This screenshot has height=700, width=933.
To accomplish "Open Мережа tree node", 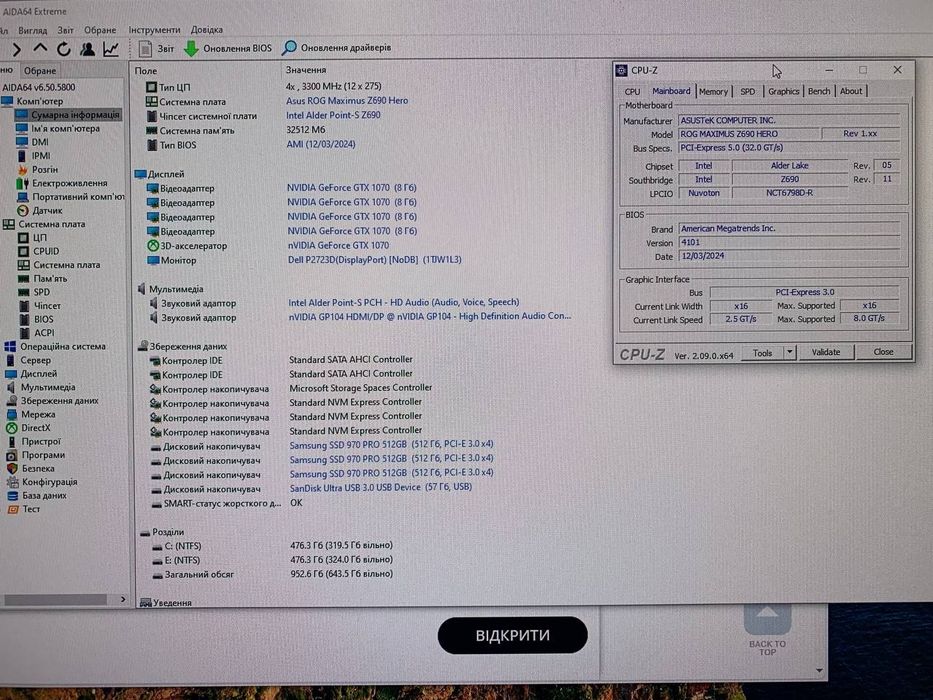I will [30, 414].
